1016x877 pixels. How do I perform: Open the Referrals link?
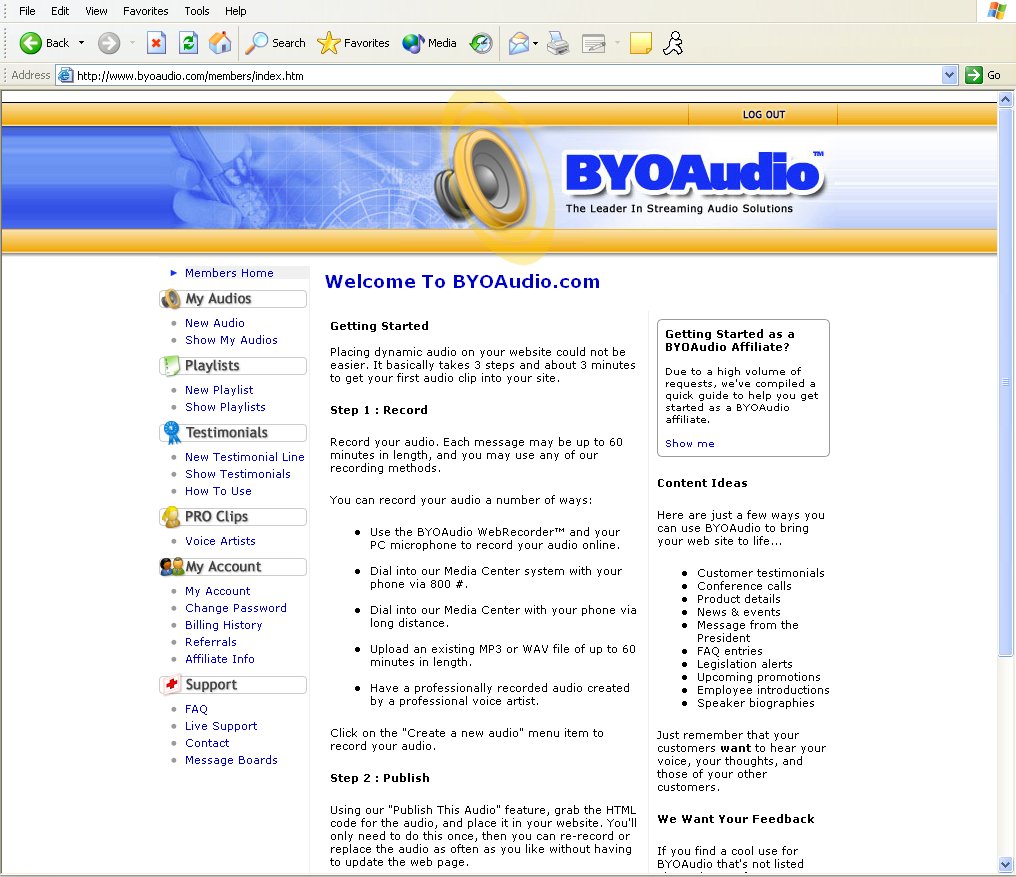tap(211, 642)
